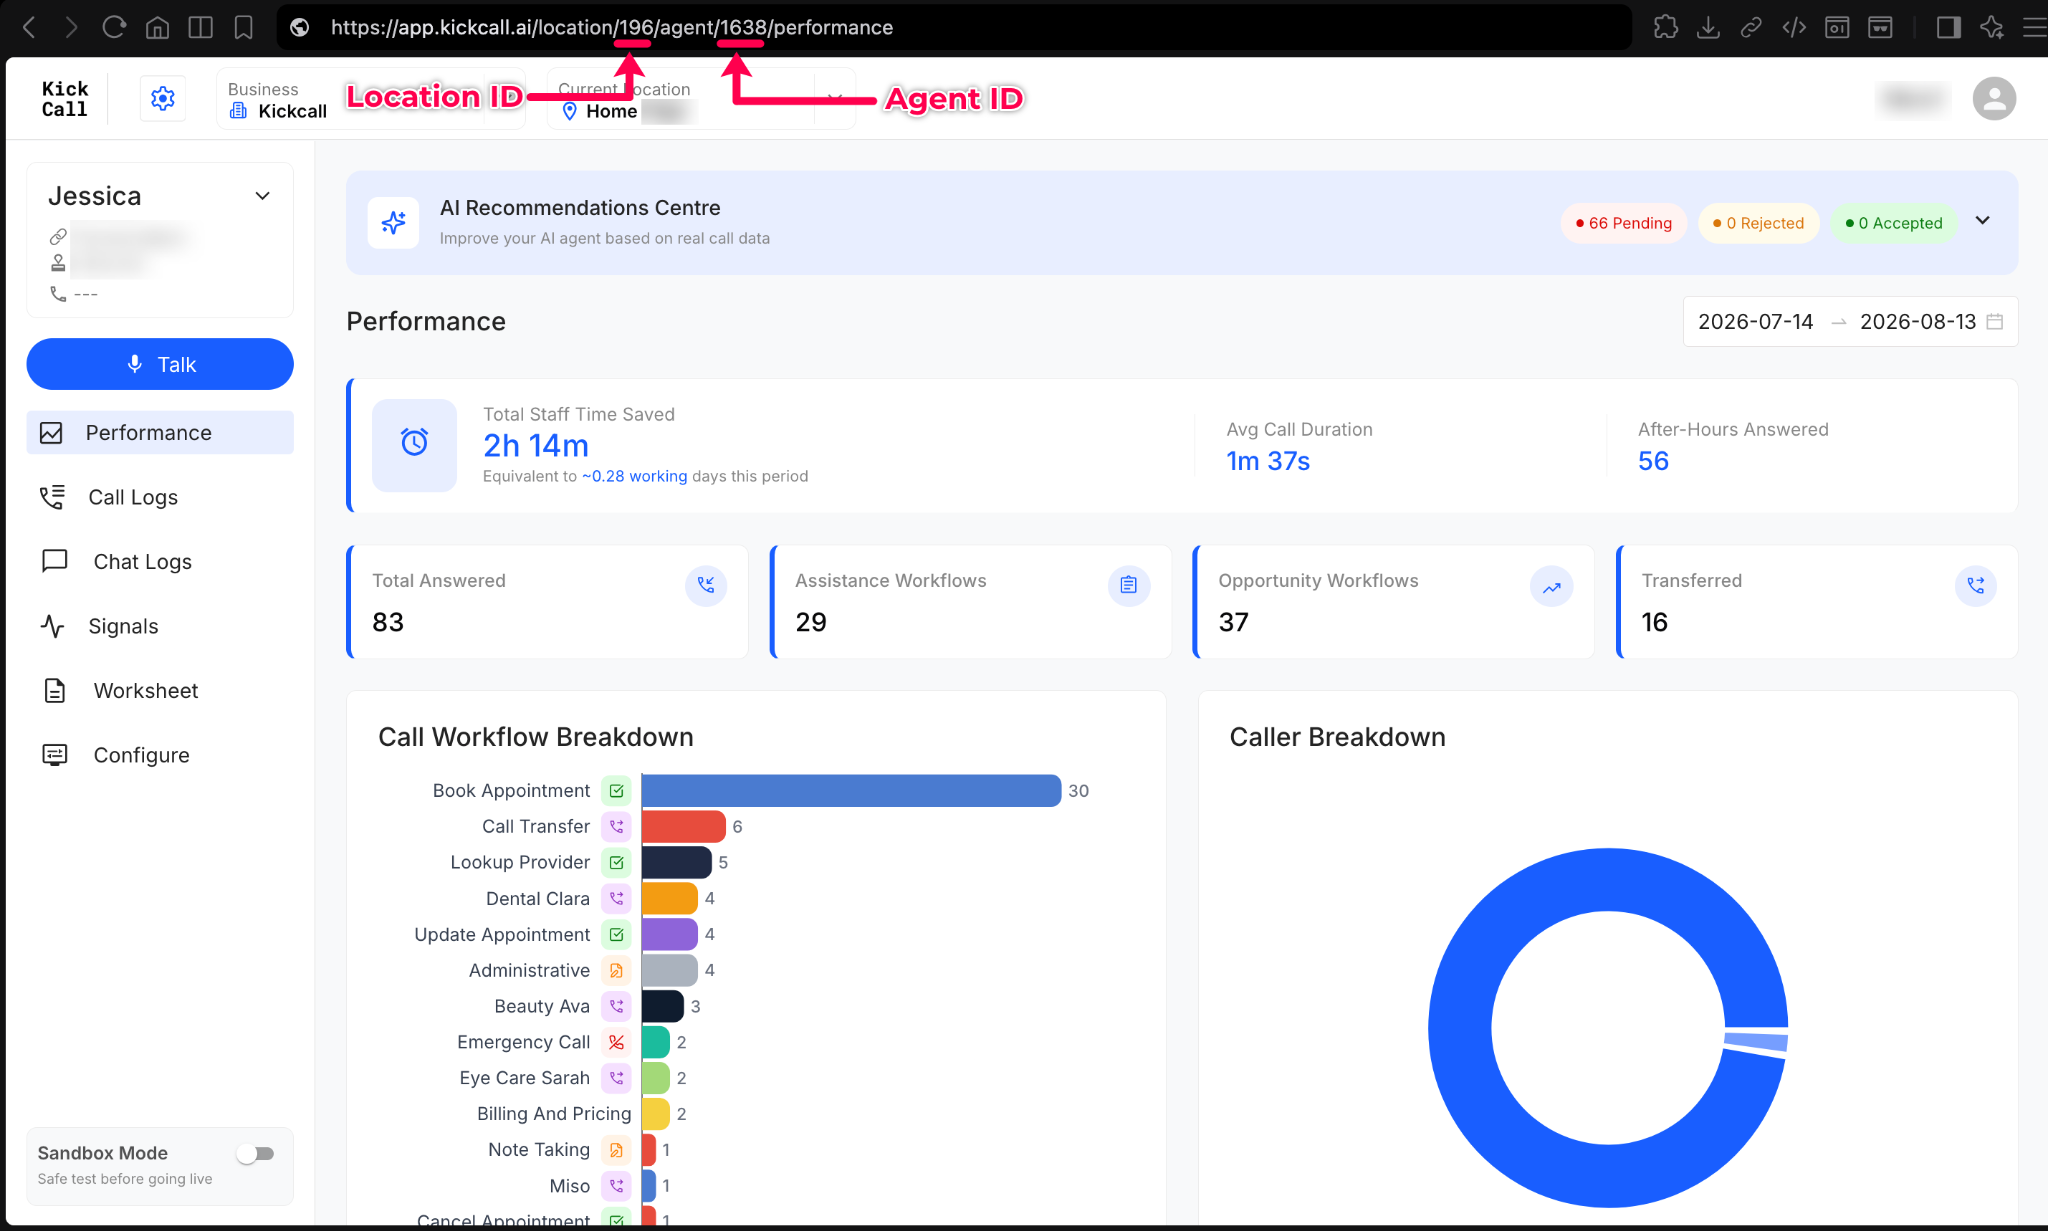Viewport: 2048px width, 1231px height.
Task: Expand the AI Recommendations Centre panel
Action: [1982, 221]
